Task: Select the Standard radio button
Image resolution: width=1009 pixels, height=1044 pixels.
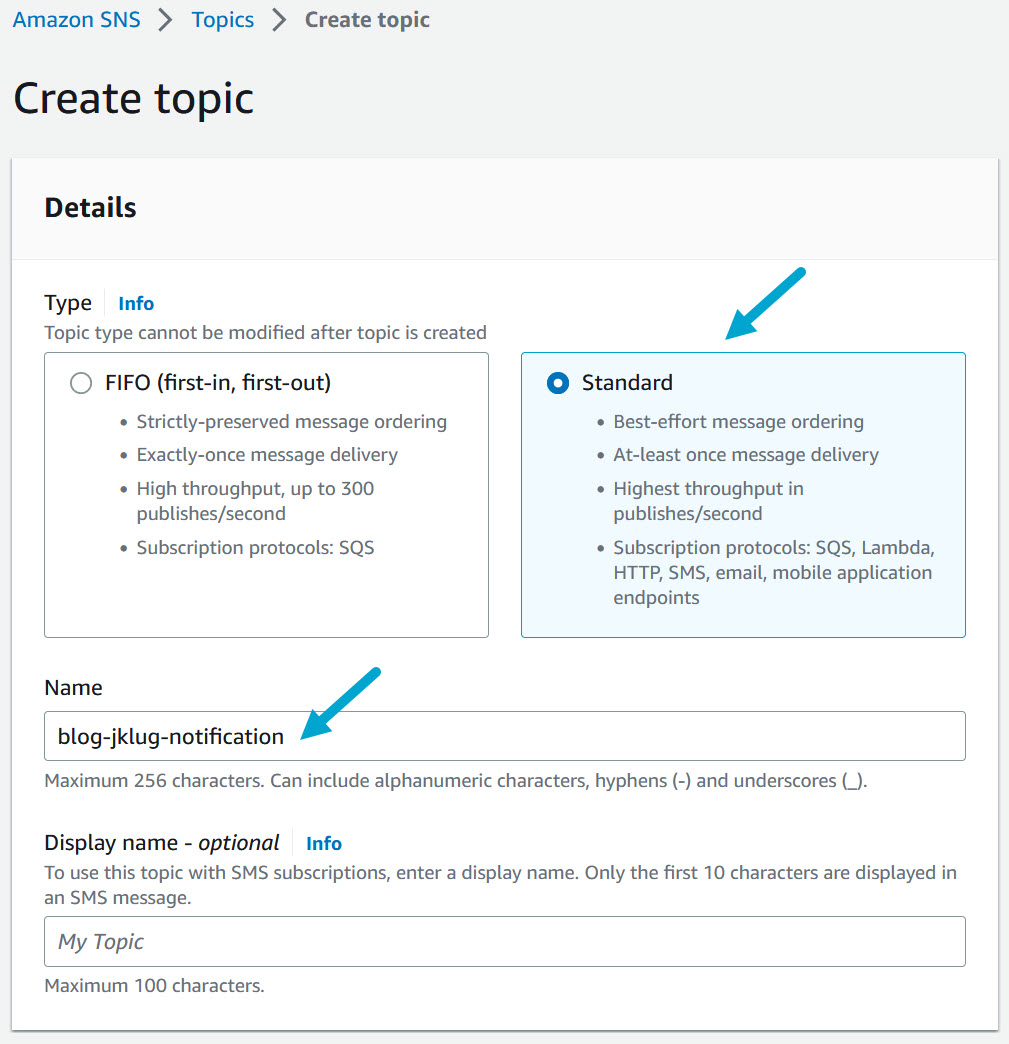Action: click(x=558, y=383)
